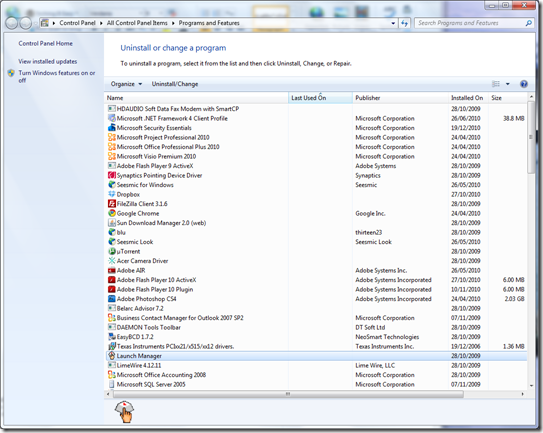The image size is (543, 433).
Task: Click the Adobe AIR icon
Action: coord(112,270)
